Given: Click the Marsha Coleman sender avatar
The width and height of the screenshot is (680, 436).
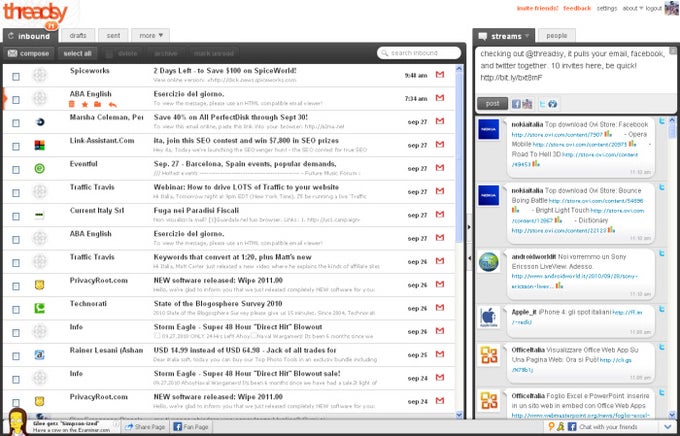Looking at the screenshot, I should tap(39, 122).
